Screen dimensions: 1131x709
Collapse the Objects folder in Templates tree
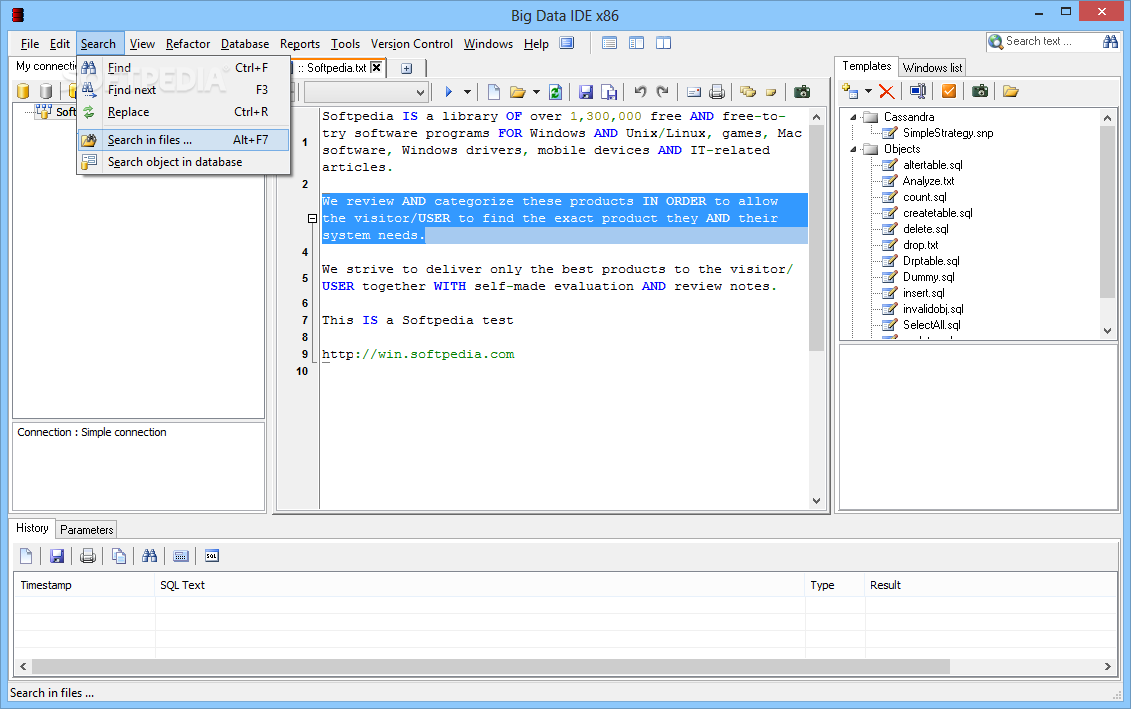(x=853, y=149)
